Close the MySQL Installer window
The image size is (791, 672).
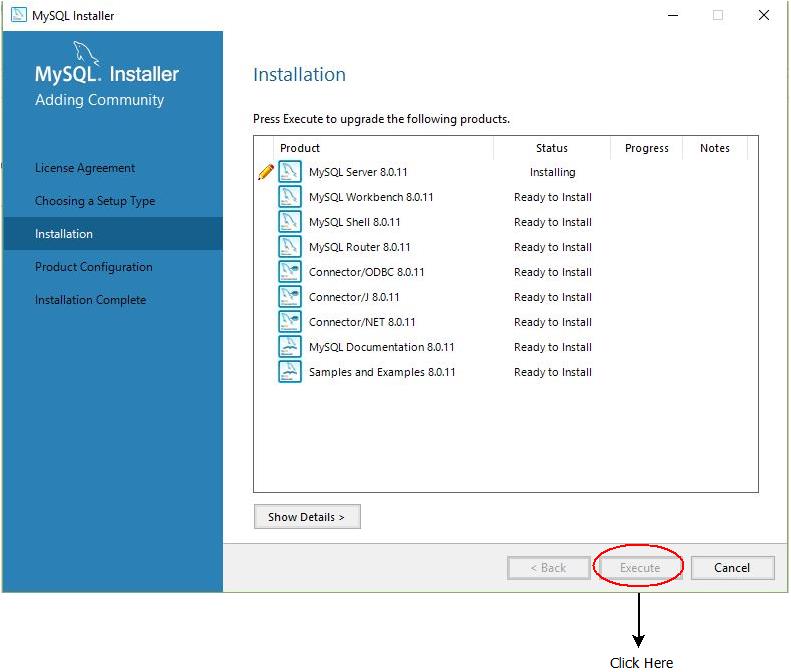(764, 15)
